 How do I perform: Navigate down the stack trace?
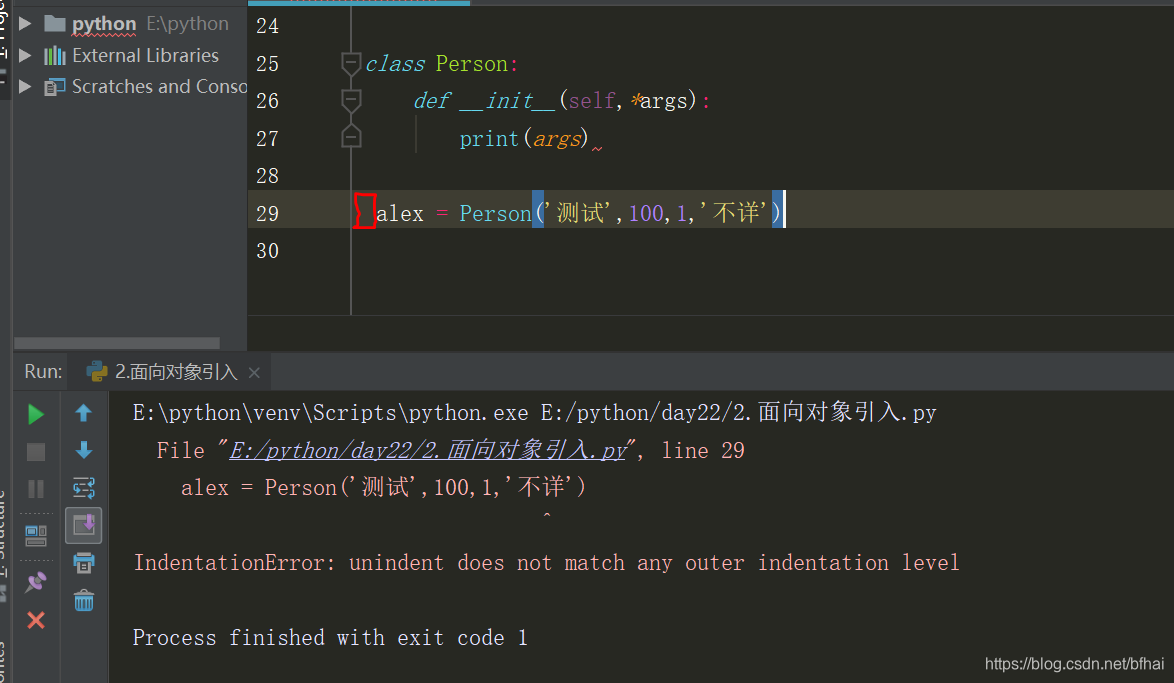[x=84, y=451]
